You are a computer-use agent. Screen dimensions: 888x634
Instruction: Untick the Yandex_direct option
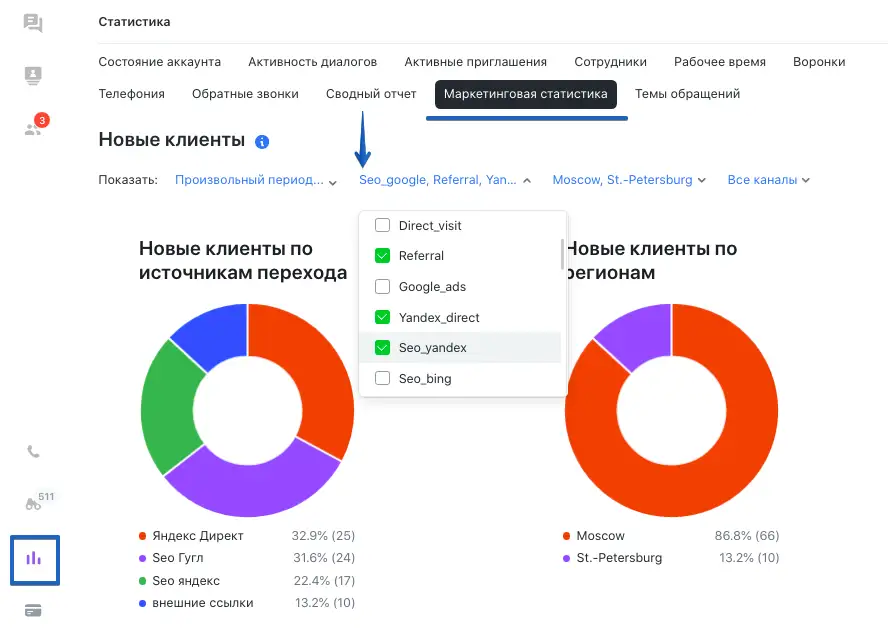[x=382, y=317]
